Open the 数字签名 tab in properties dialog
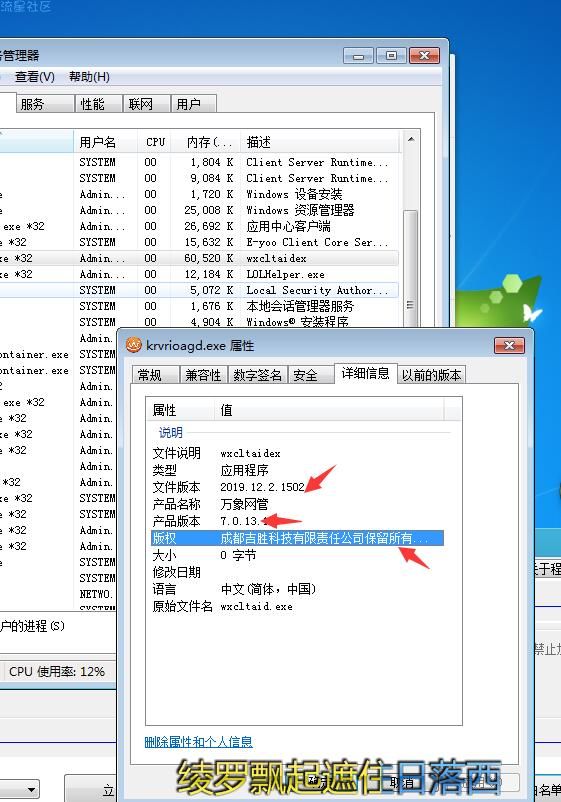Image resolution: width=561 pixels, height=802 pixels. point(258,374)
